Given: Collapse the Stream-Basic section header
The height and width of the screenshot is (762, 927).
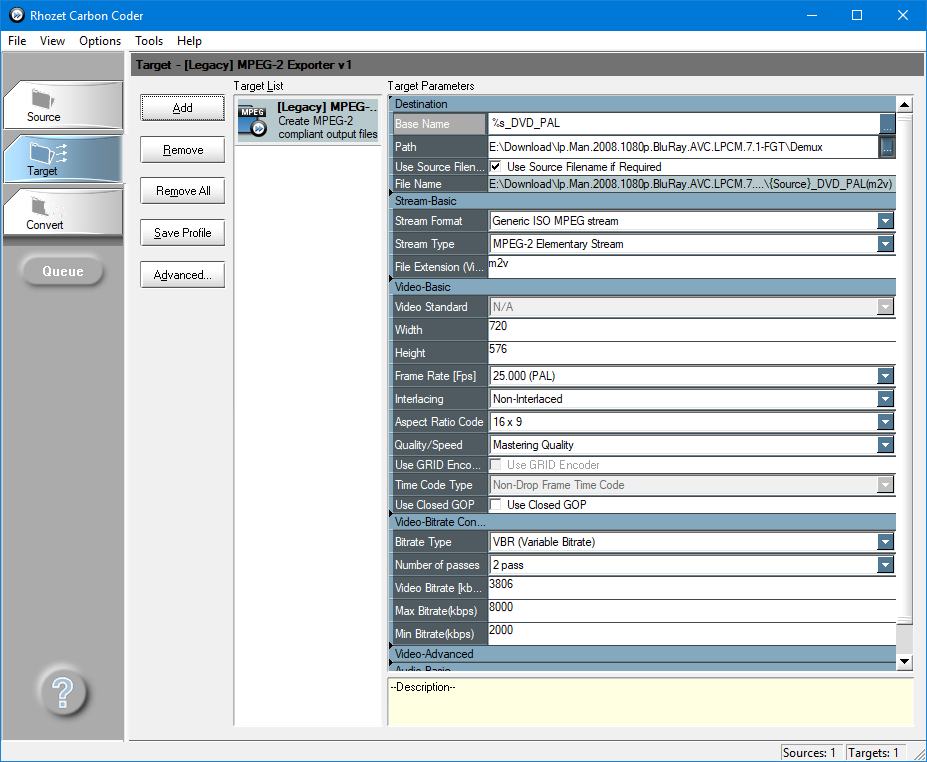Looking at the screenshot, I should click(x=642, y=201).
